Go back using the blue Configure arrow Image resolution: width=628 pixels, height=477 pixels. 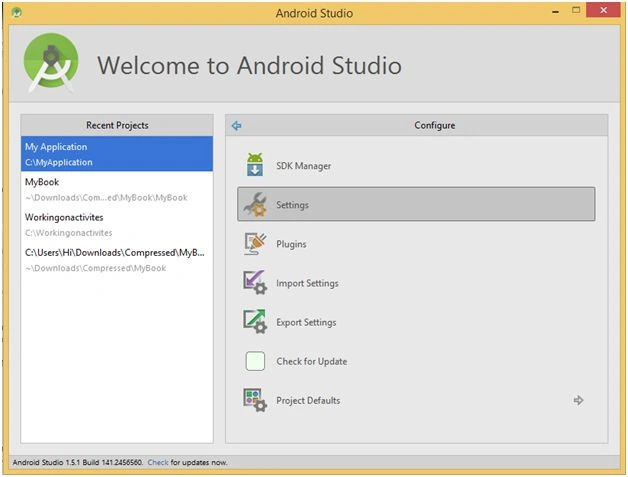pyautogui.click(x=237, y=126)
